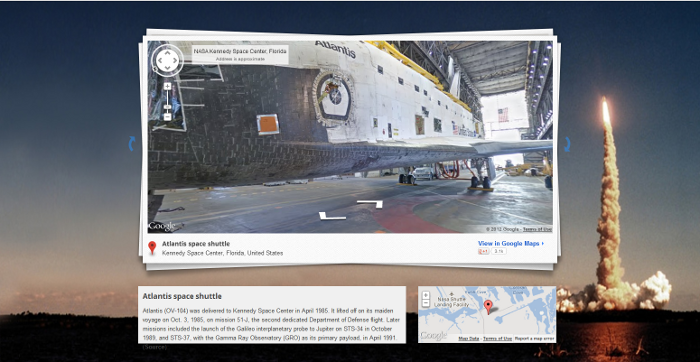
Task: Open Street View Terms of Use link
Action: click(x=538, y=229)
